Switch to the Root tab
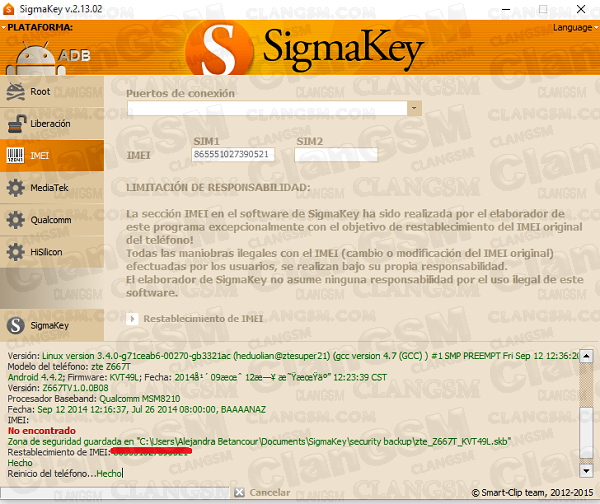Viewport: 600px width, 504px height. tap(52, 91)
